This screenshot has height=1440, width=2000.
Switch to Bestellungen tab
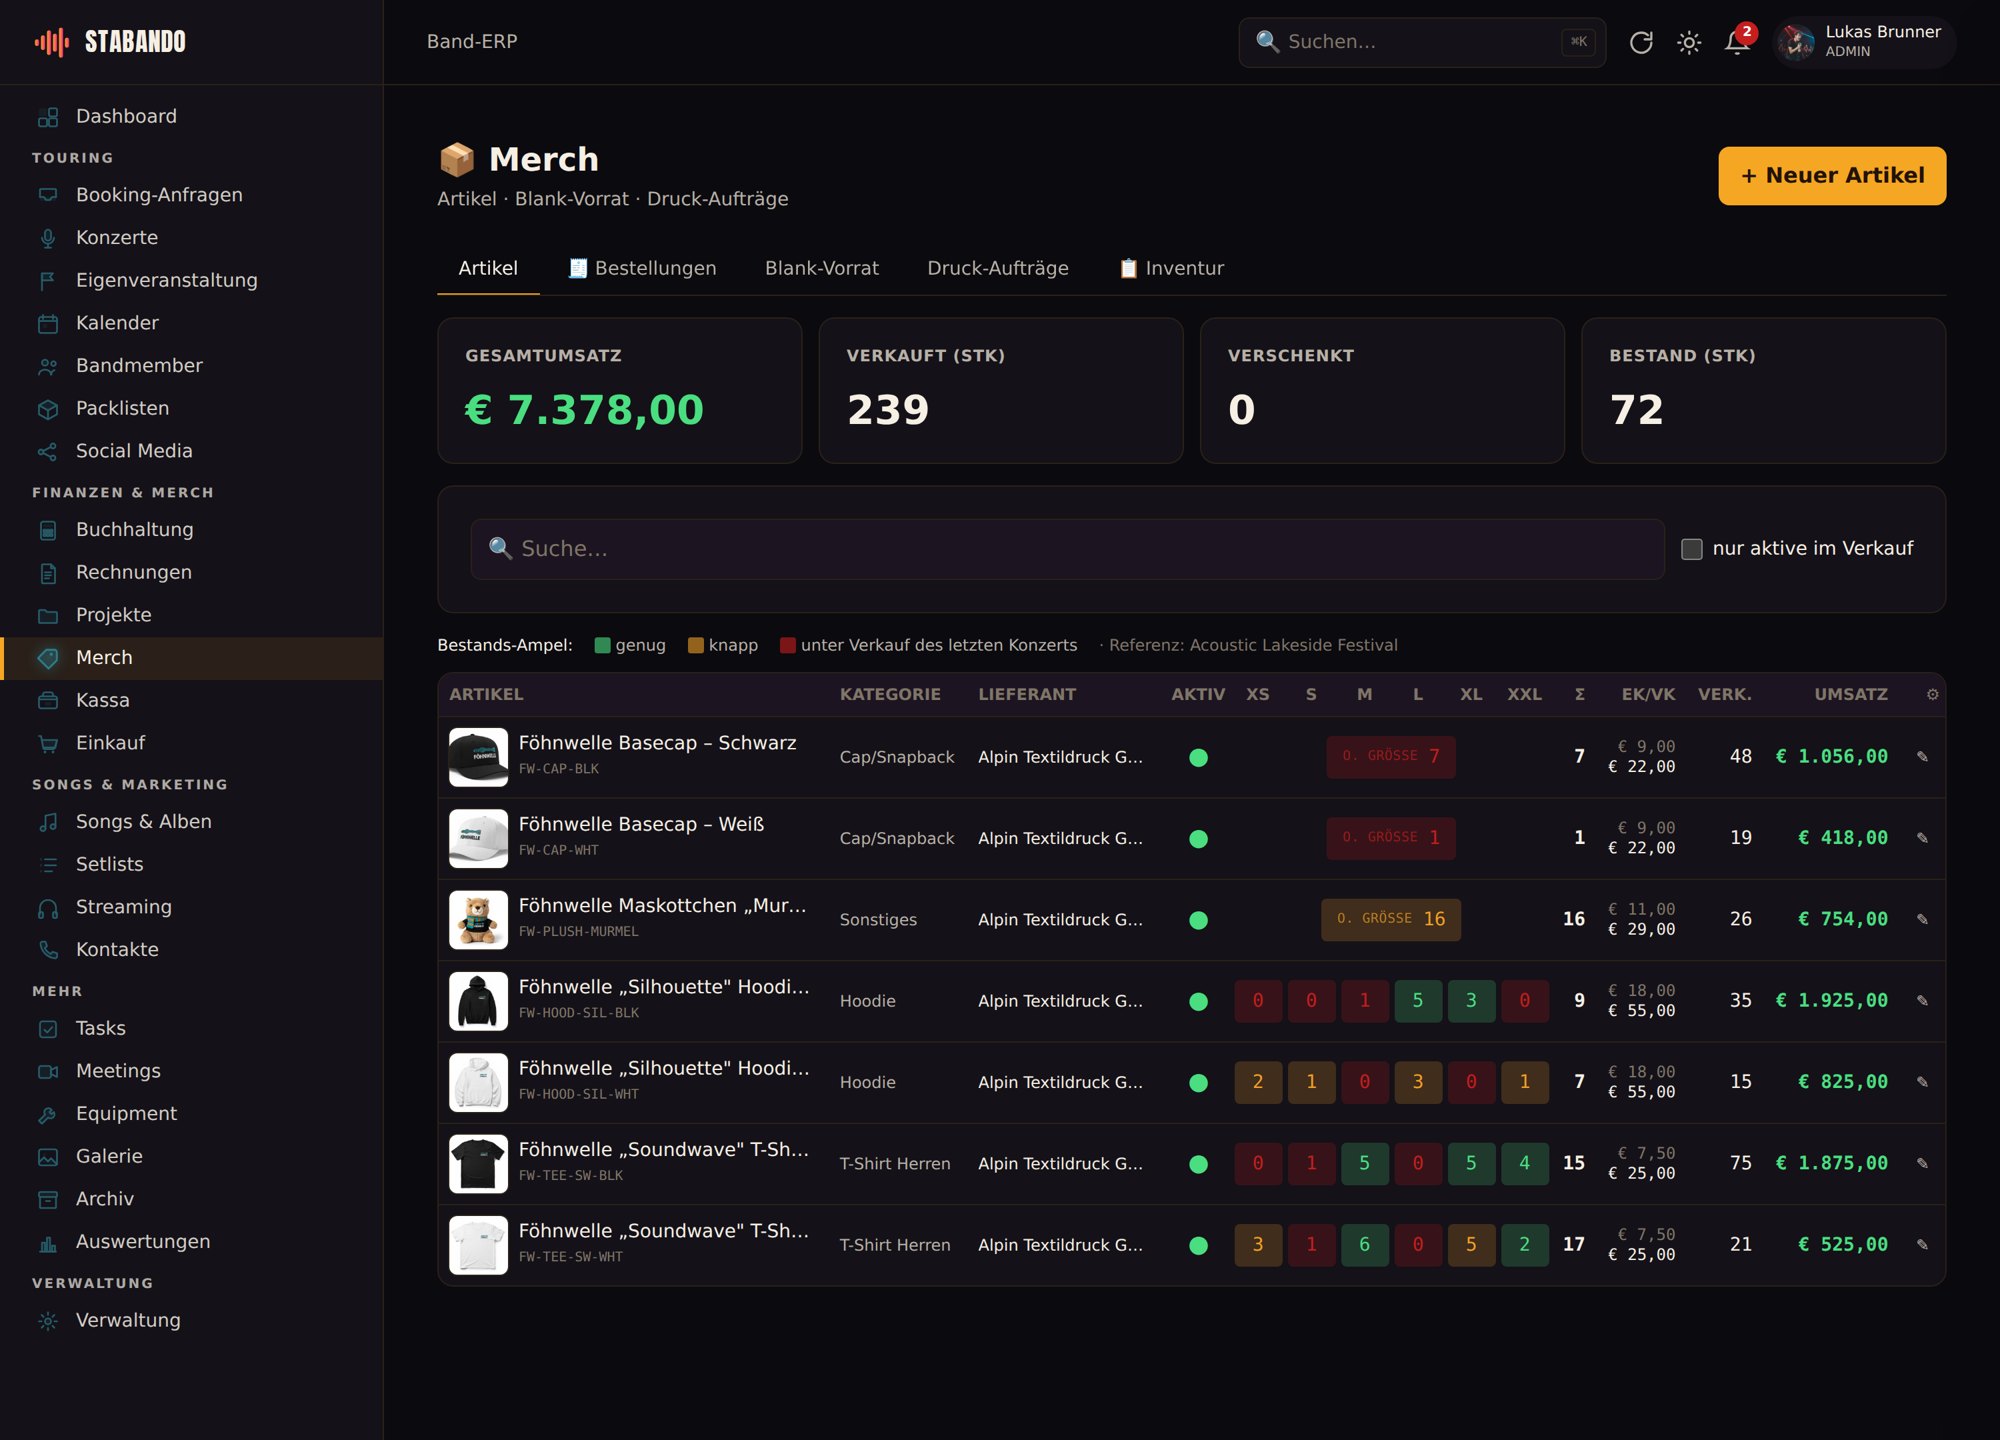pos(642,268)
